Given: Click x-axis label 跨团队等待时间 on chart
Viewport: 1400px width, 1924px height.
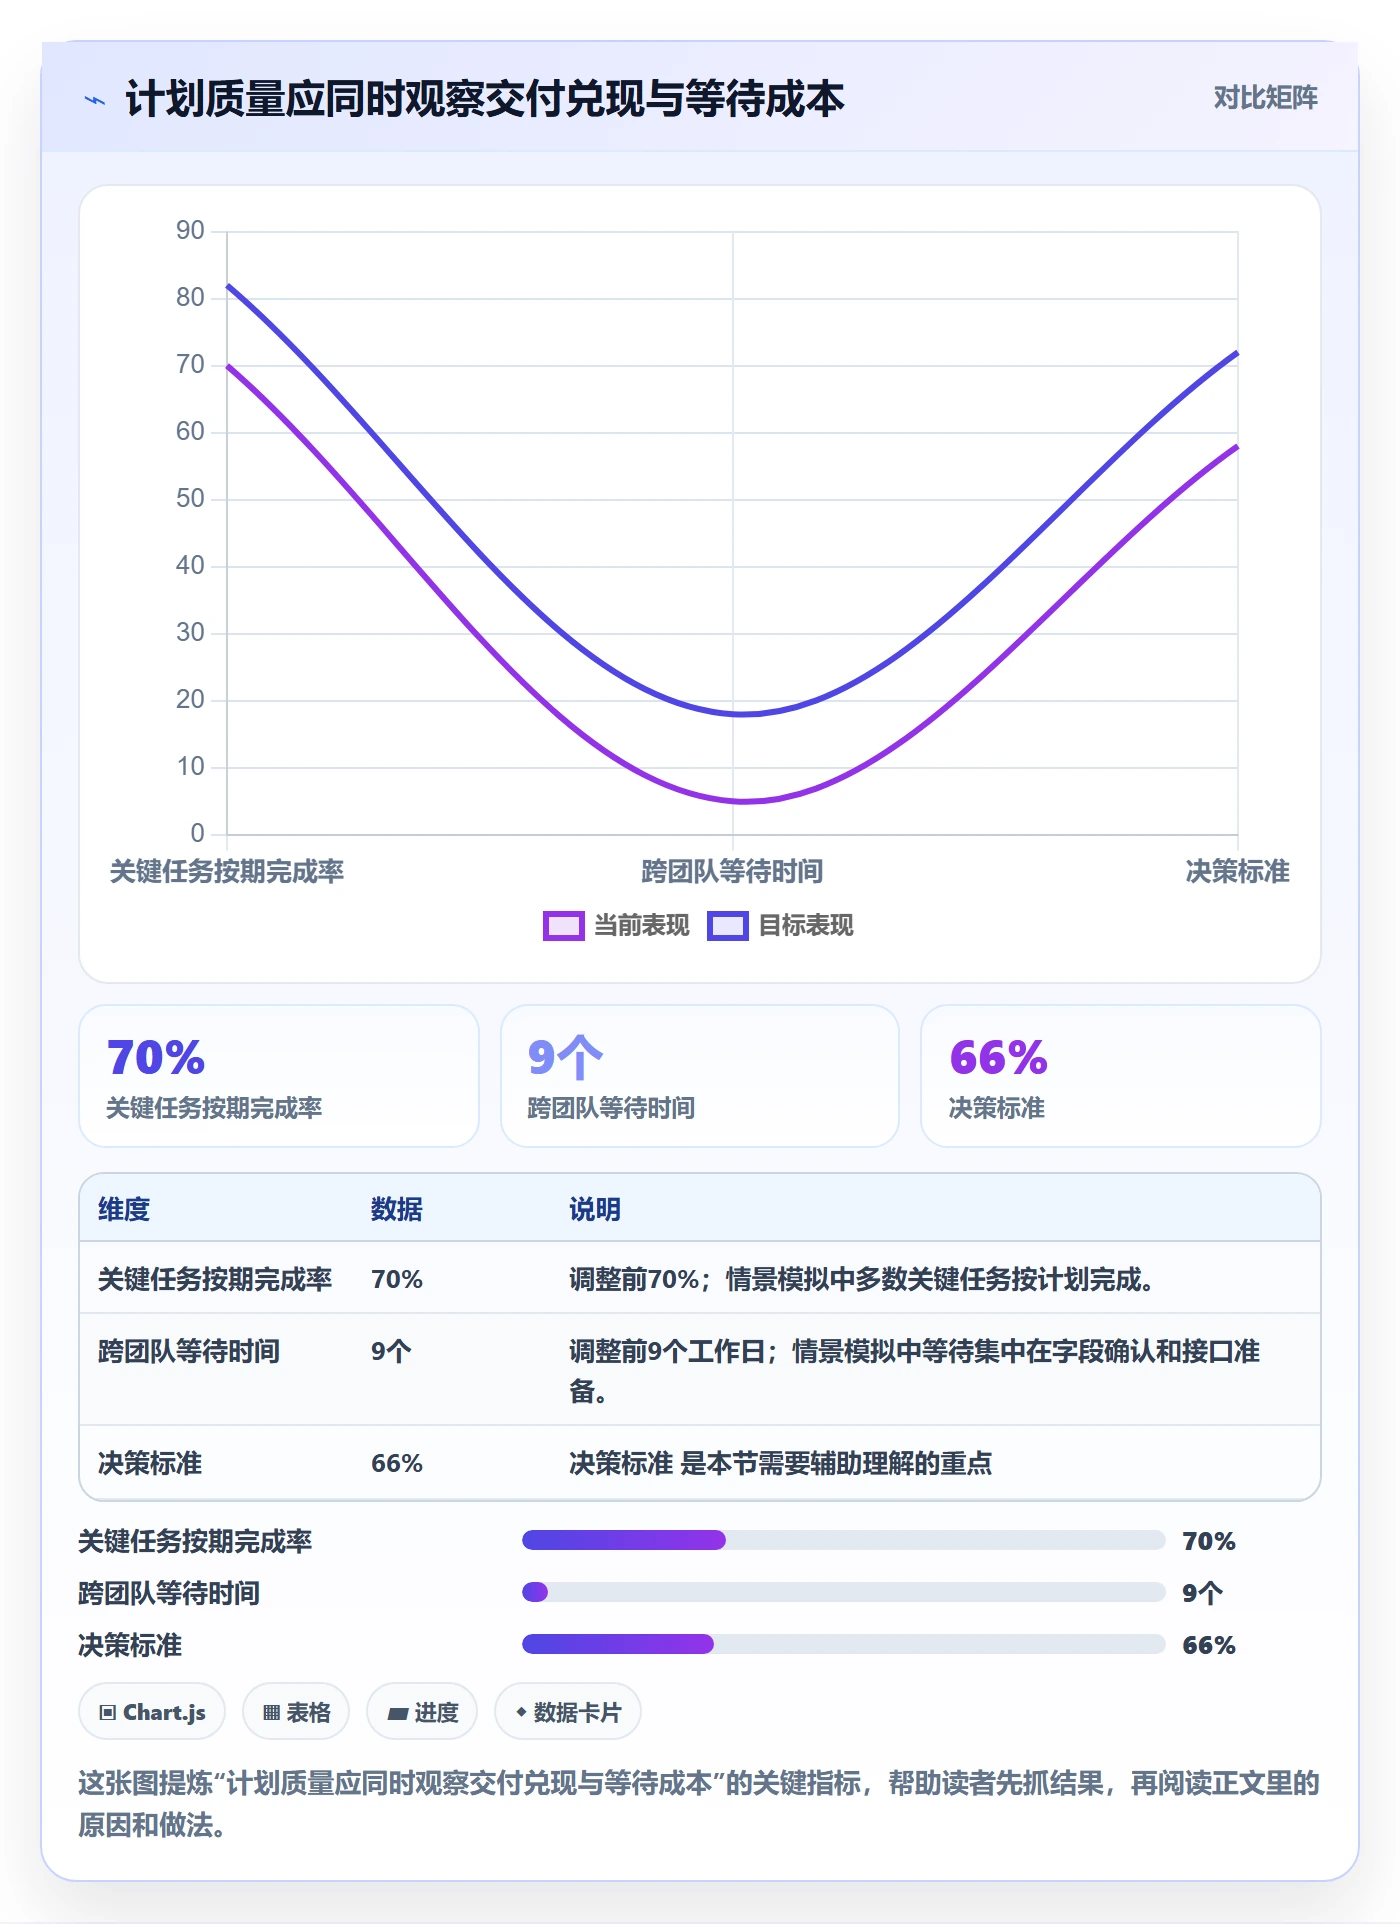Looking at the screenshot, I should coord(732,871).
